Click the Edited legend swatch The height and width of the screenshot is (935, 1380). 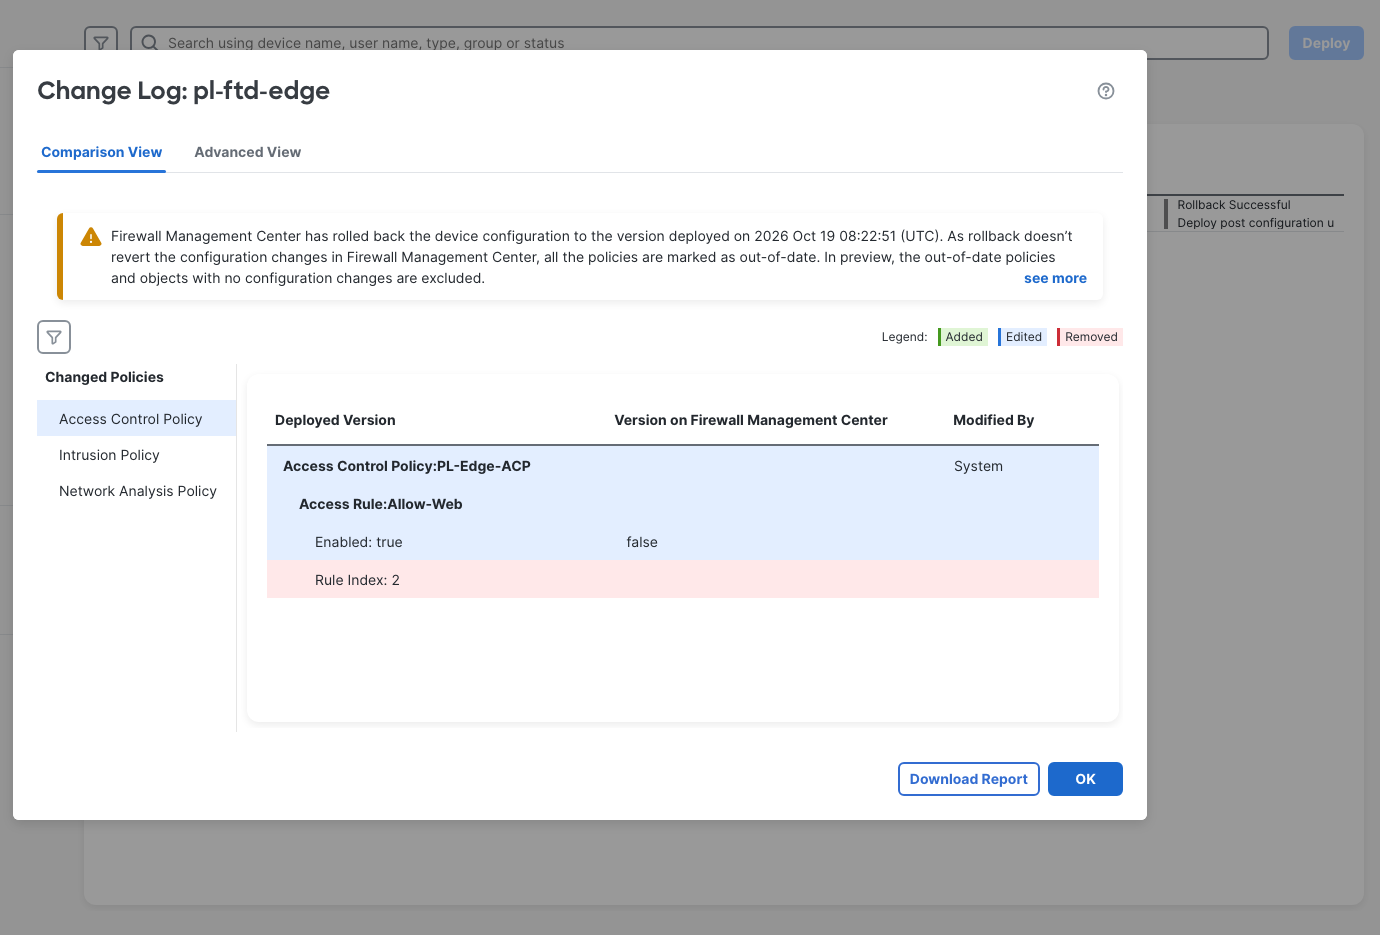coord(1022,337)
